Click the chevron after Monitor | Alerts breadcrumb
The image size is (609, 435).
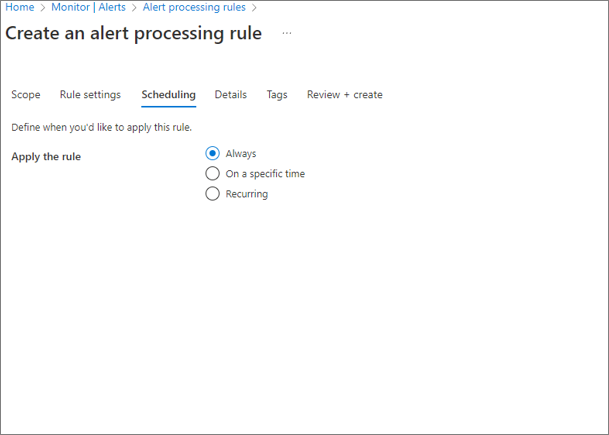point(134,8)
